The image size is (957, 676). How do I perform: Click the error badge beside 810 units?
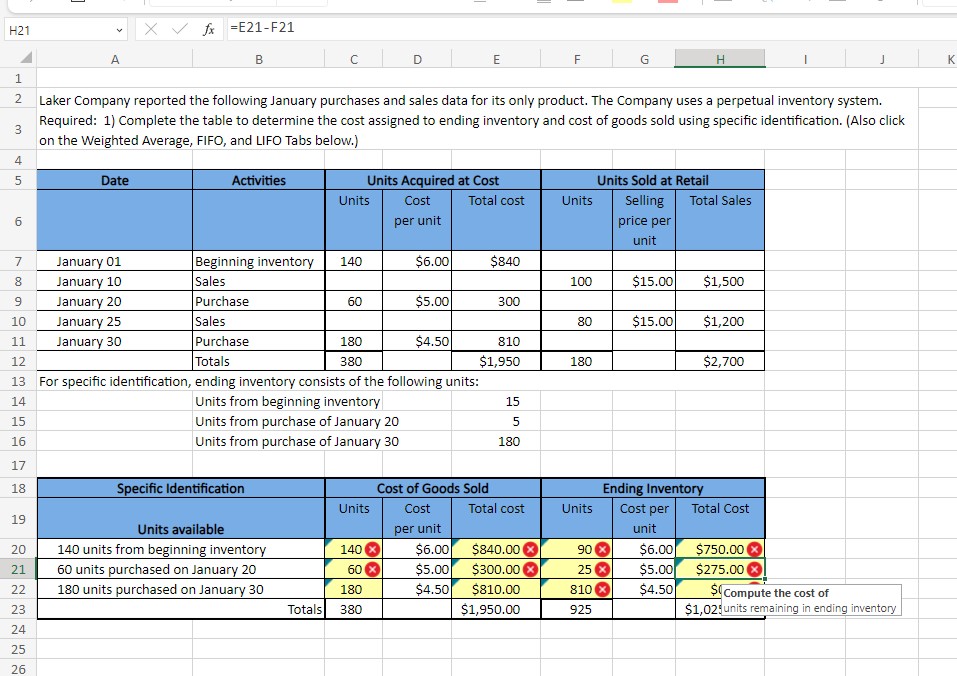tap(599, 589)
